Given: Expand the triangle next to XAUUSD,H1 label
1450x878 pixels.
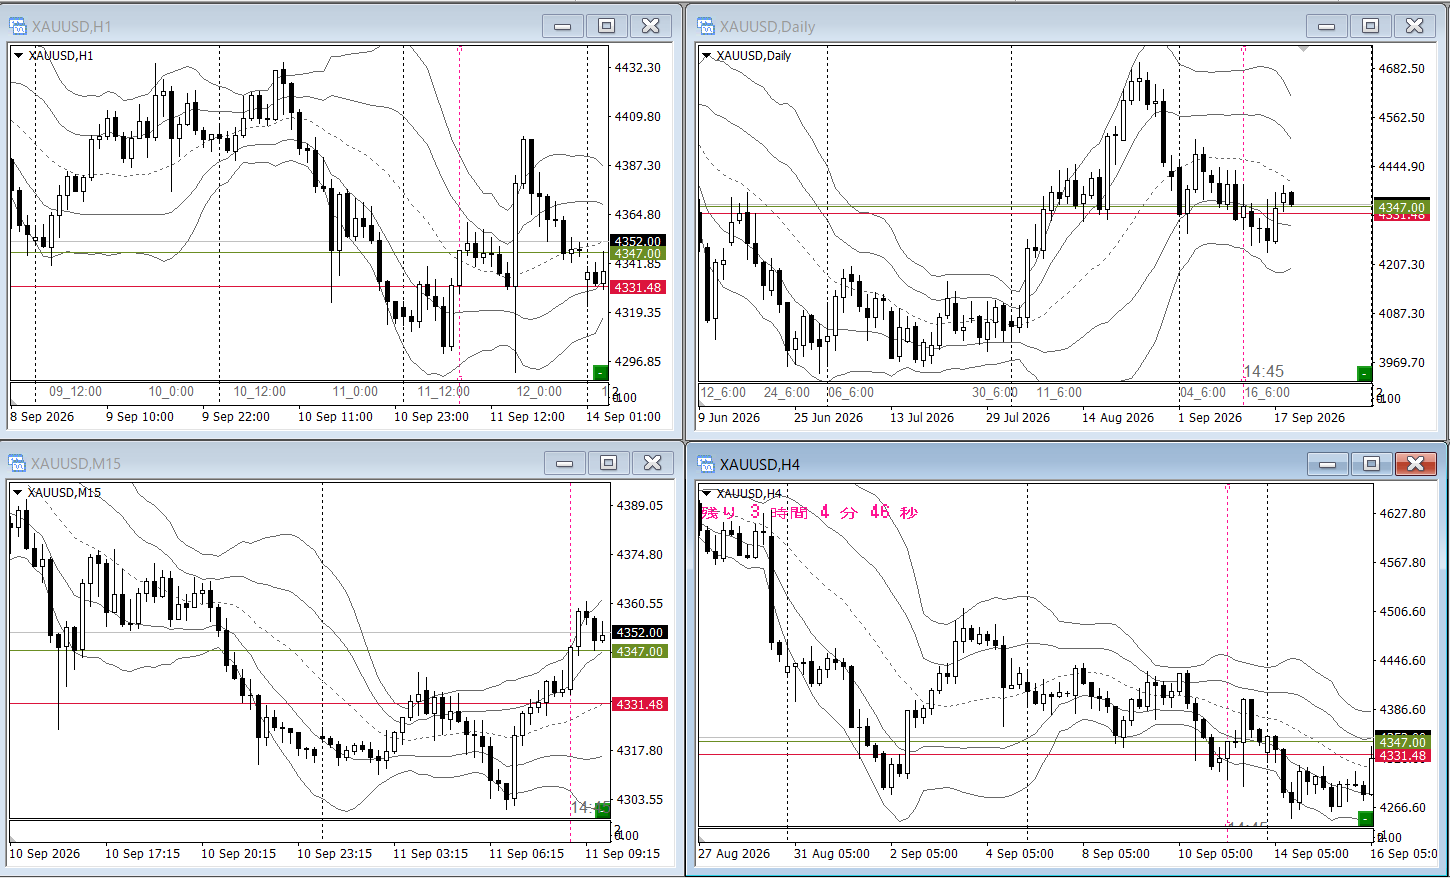Looking at the screenshot, I should click(x=19, y=55).
